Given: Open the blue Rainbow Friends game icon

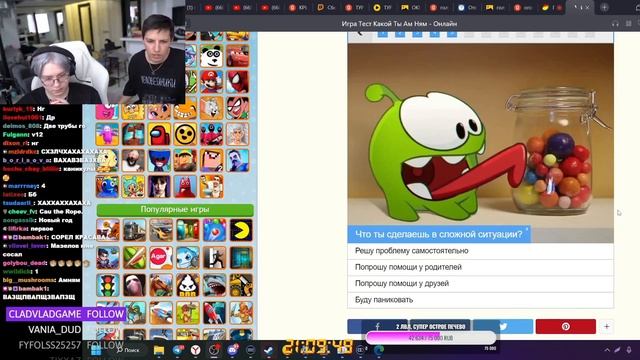Looking at the screenshot, I should (x=107, y=187).
